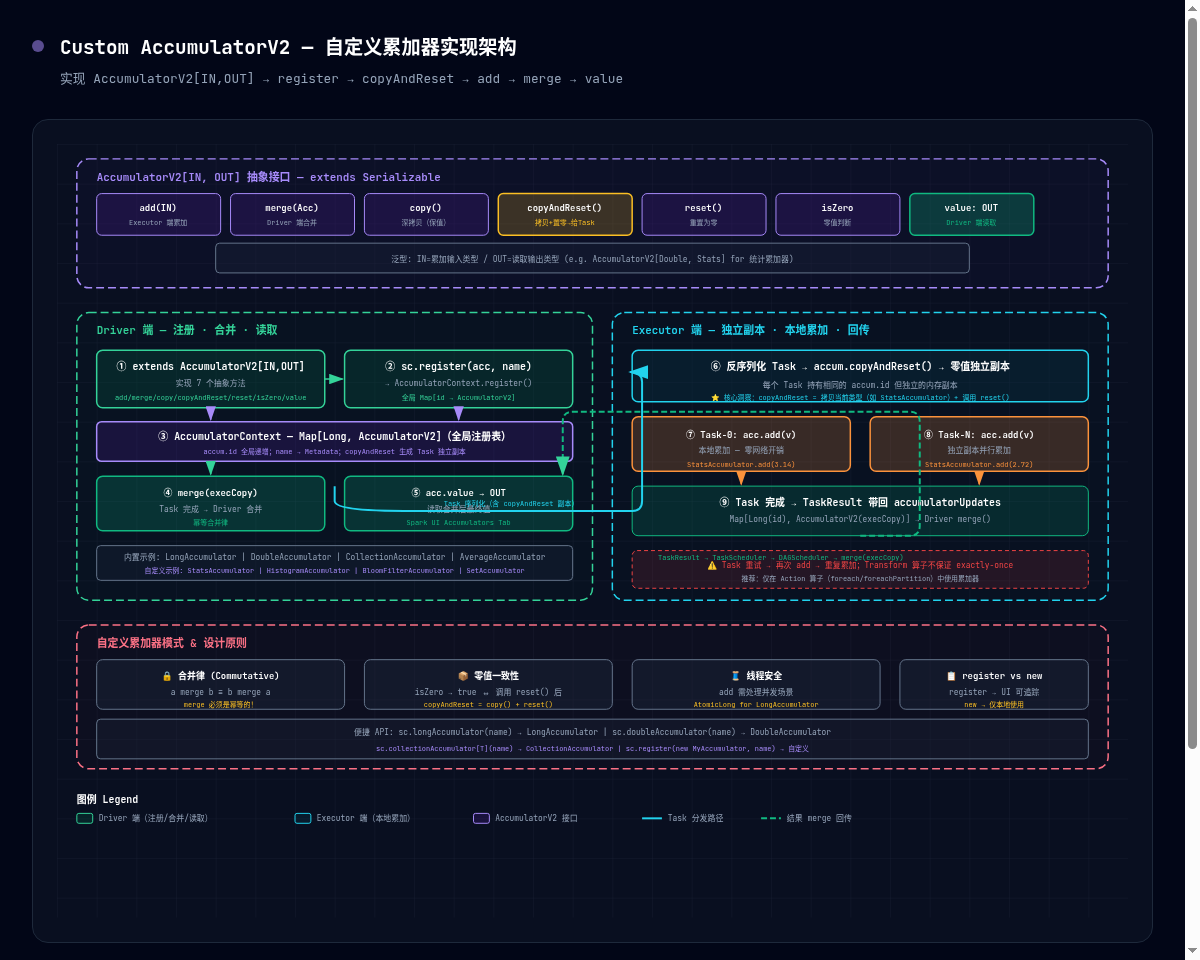Click the 自定义示例 StatsAccumulator line
This screenshot has width=1200, height=960.
pyautogui.click(x=334, y=571)
